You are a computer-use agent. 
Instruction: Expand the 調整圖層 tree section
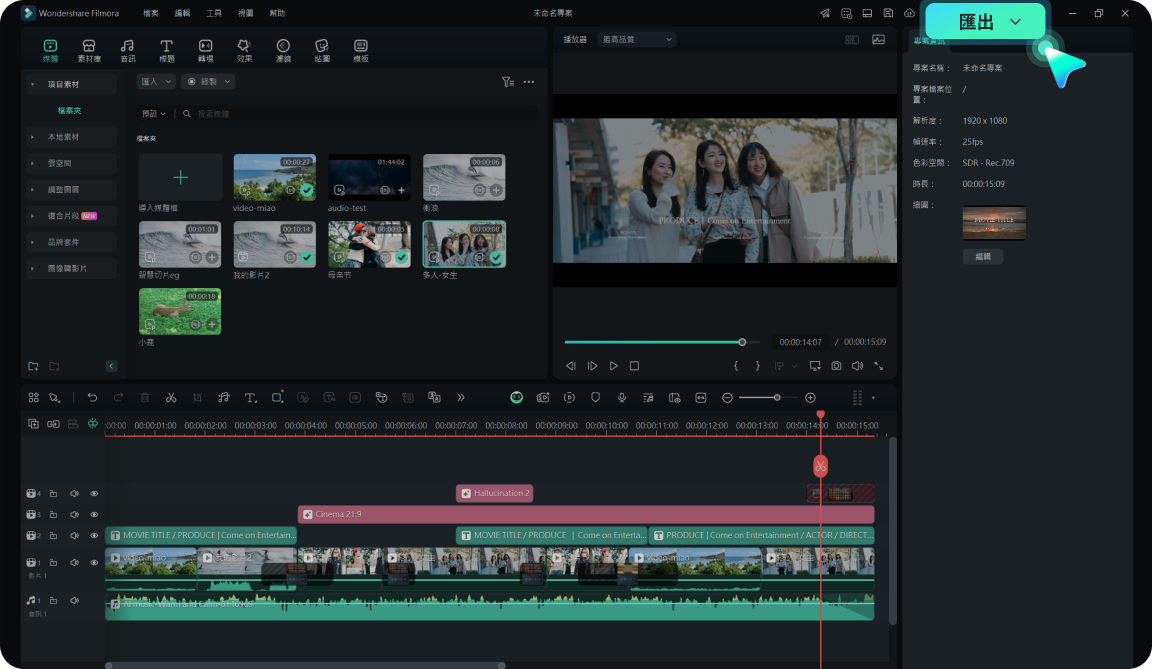32,189
